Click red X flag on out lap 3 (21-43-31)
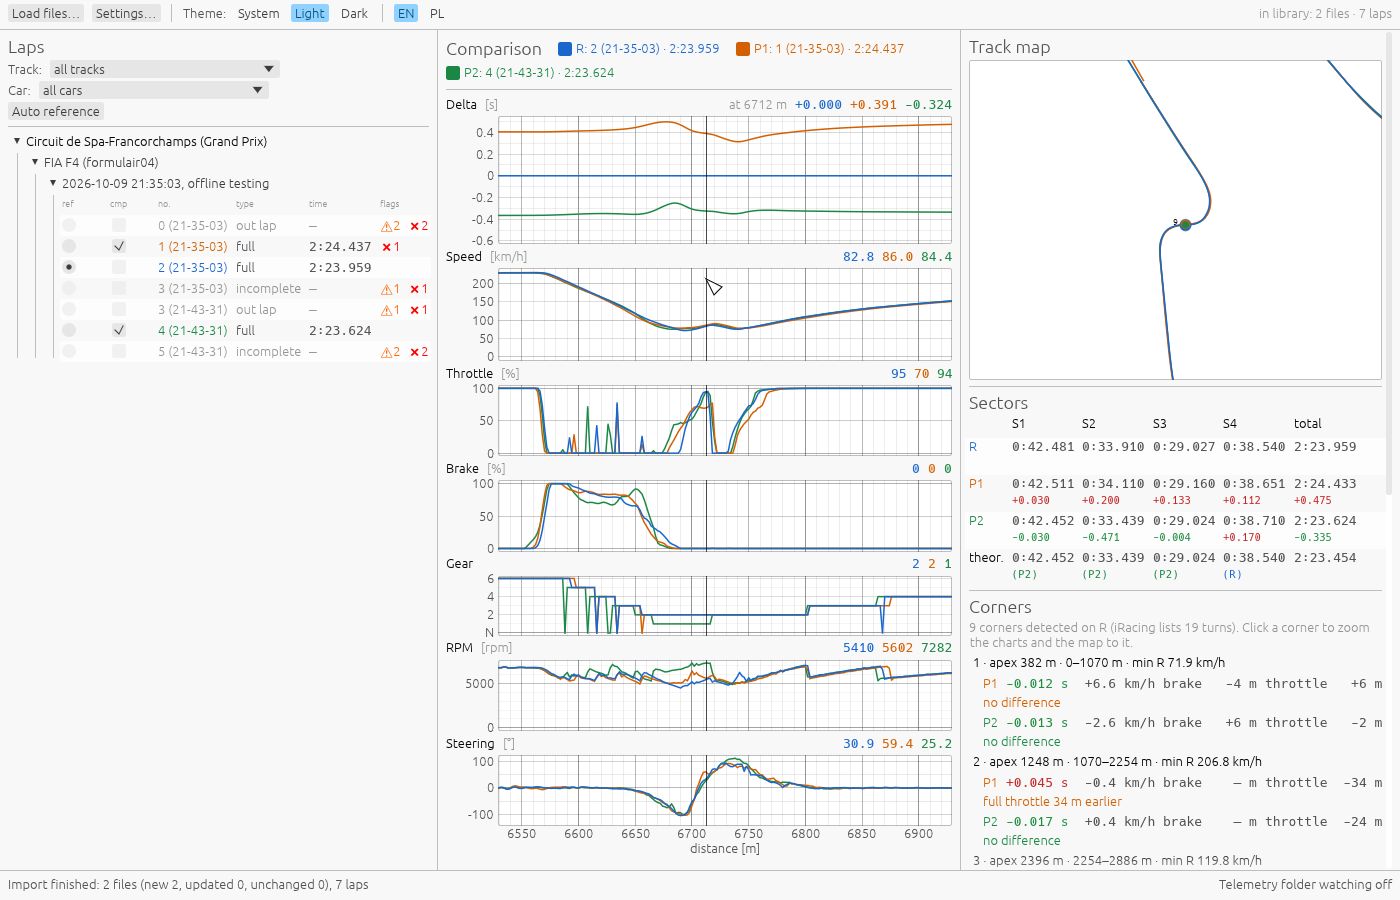 pyautogui.click(x=419, y=310)
